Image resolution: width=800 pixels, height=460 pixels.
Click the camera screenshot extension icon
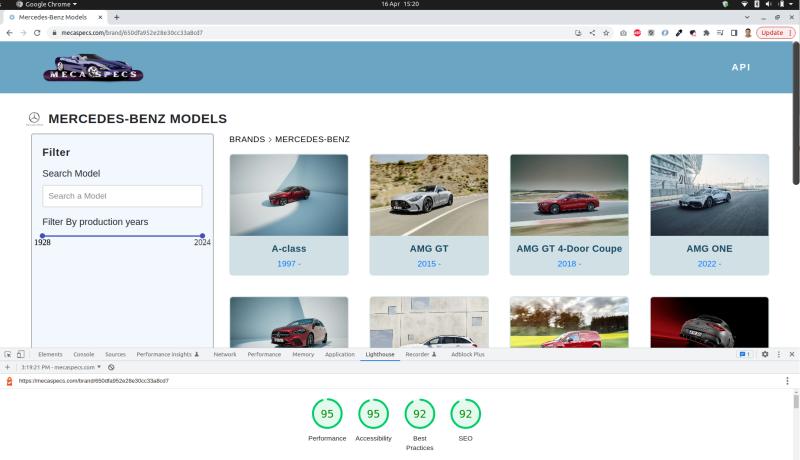623,33
